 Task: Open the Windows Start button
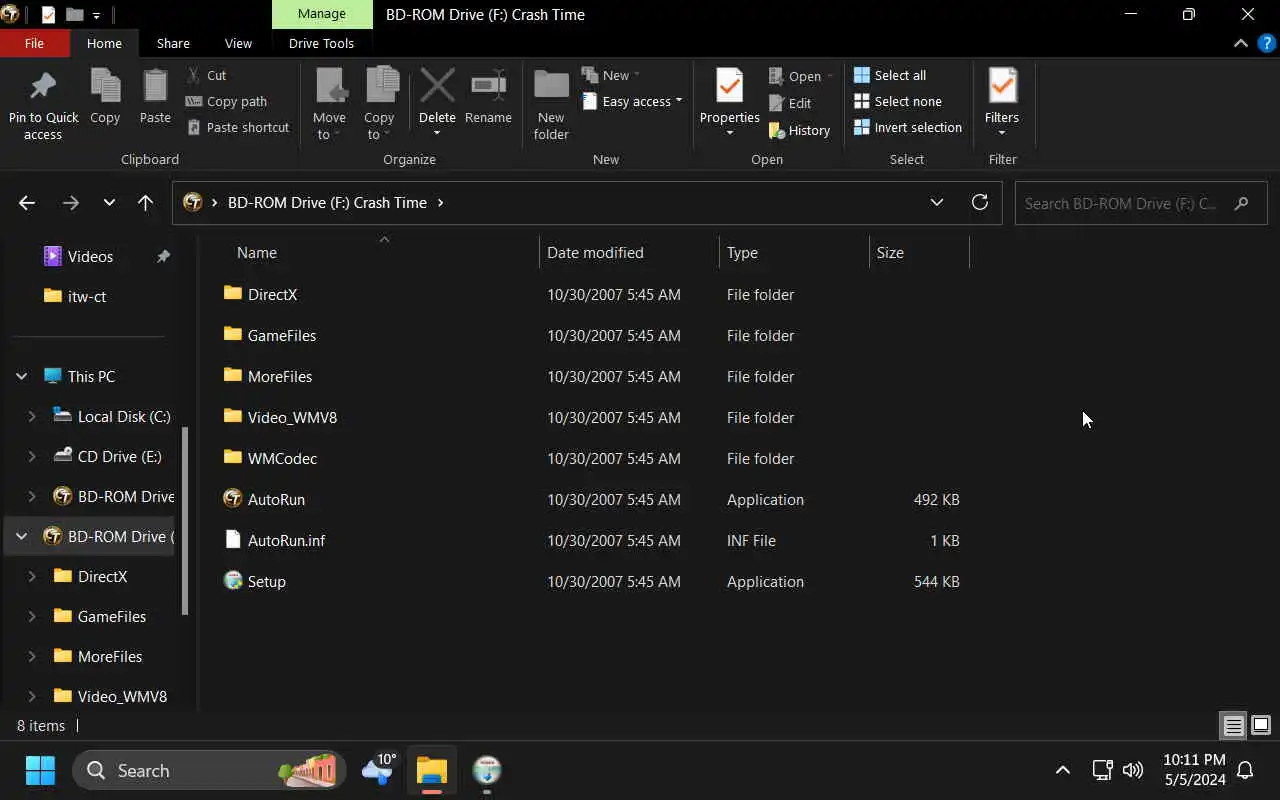click(x=40, y=770)
